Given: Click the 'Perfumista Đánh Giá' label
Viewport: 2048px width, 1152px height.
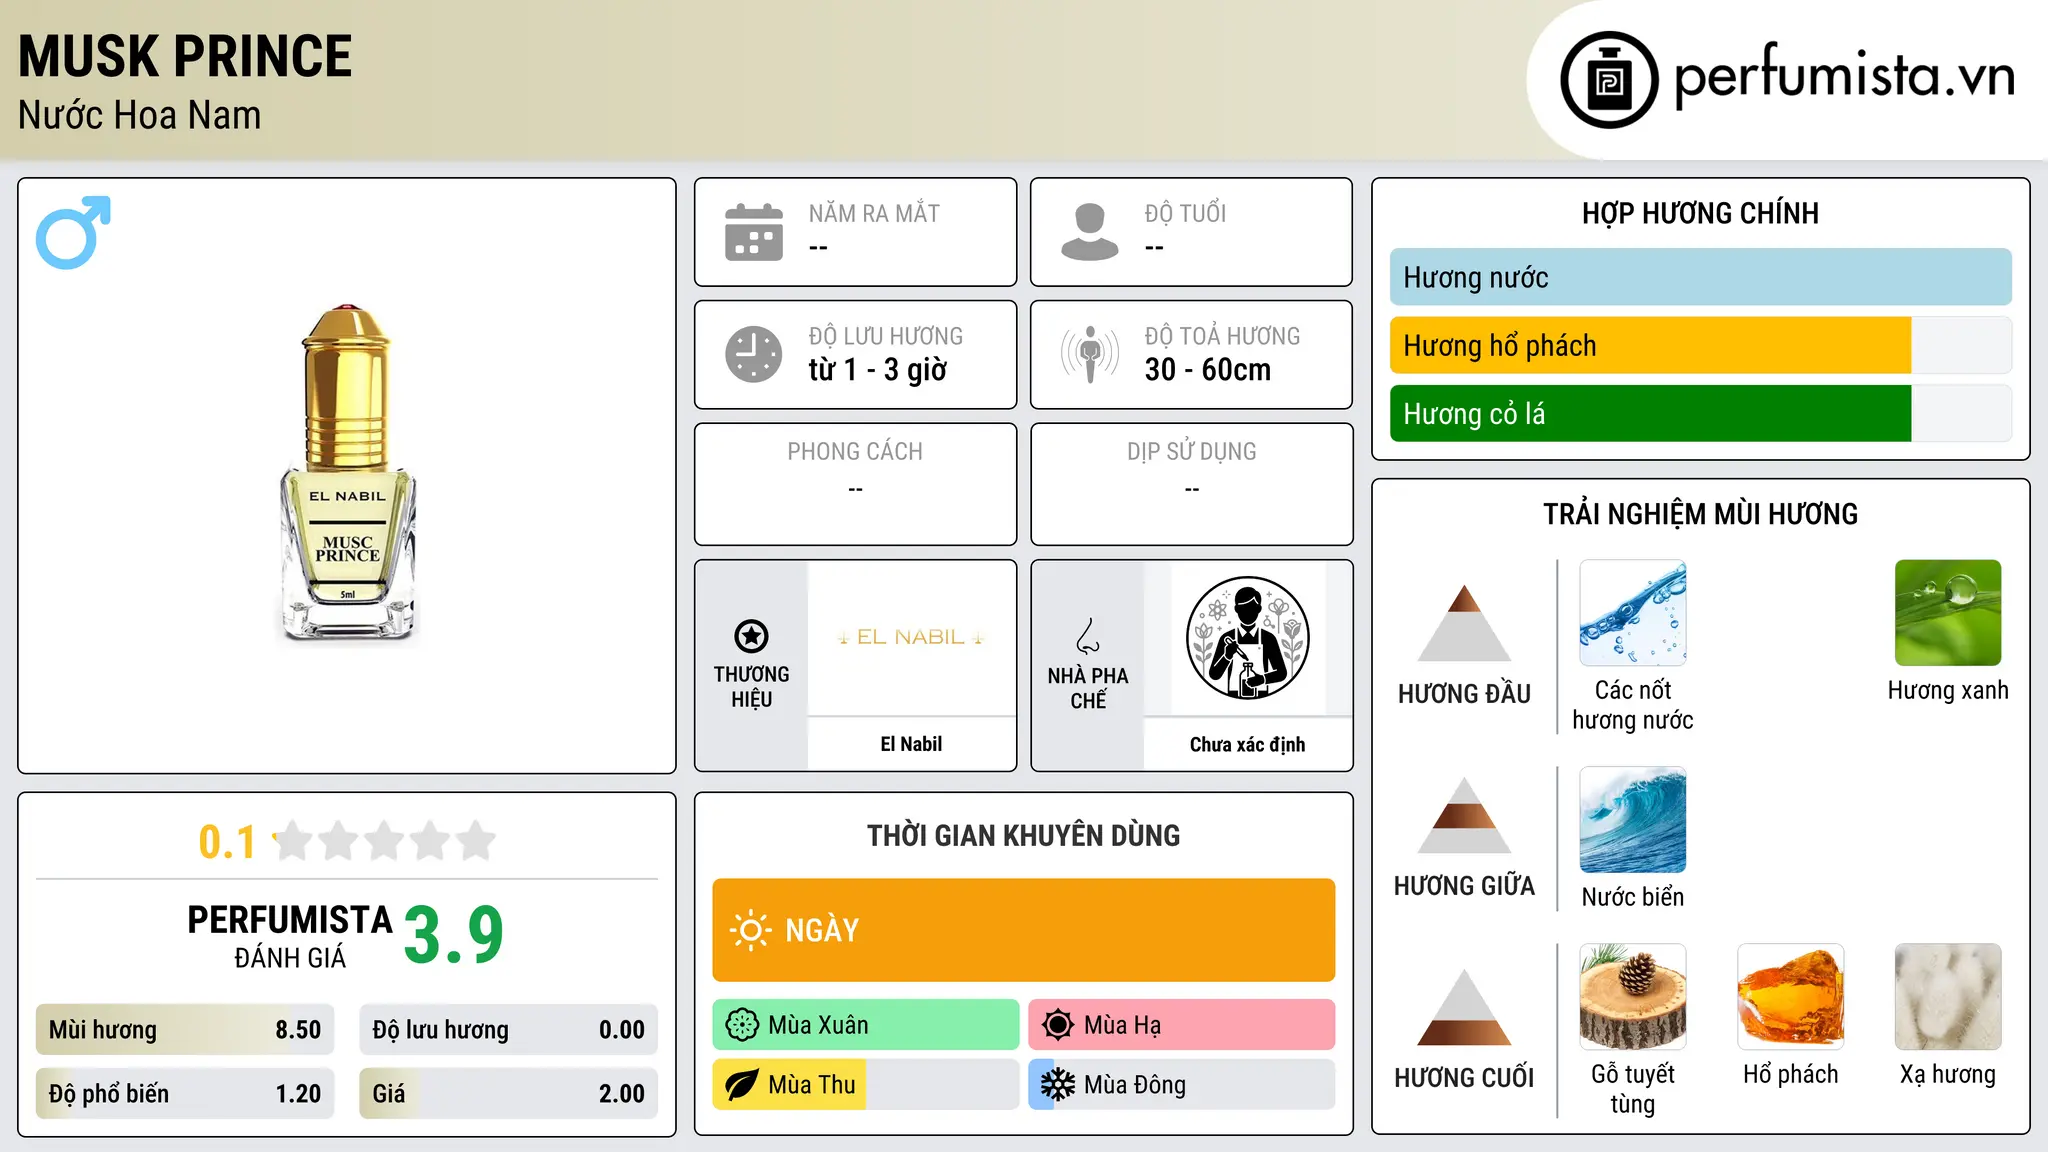Looking at the screenshot, I should [x=290, y=937].
